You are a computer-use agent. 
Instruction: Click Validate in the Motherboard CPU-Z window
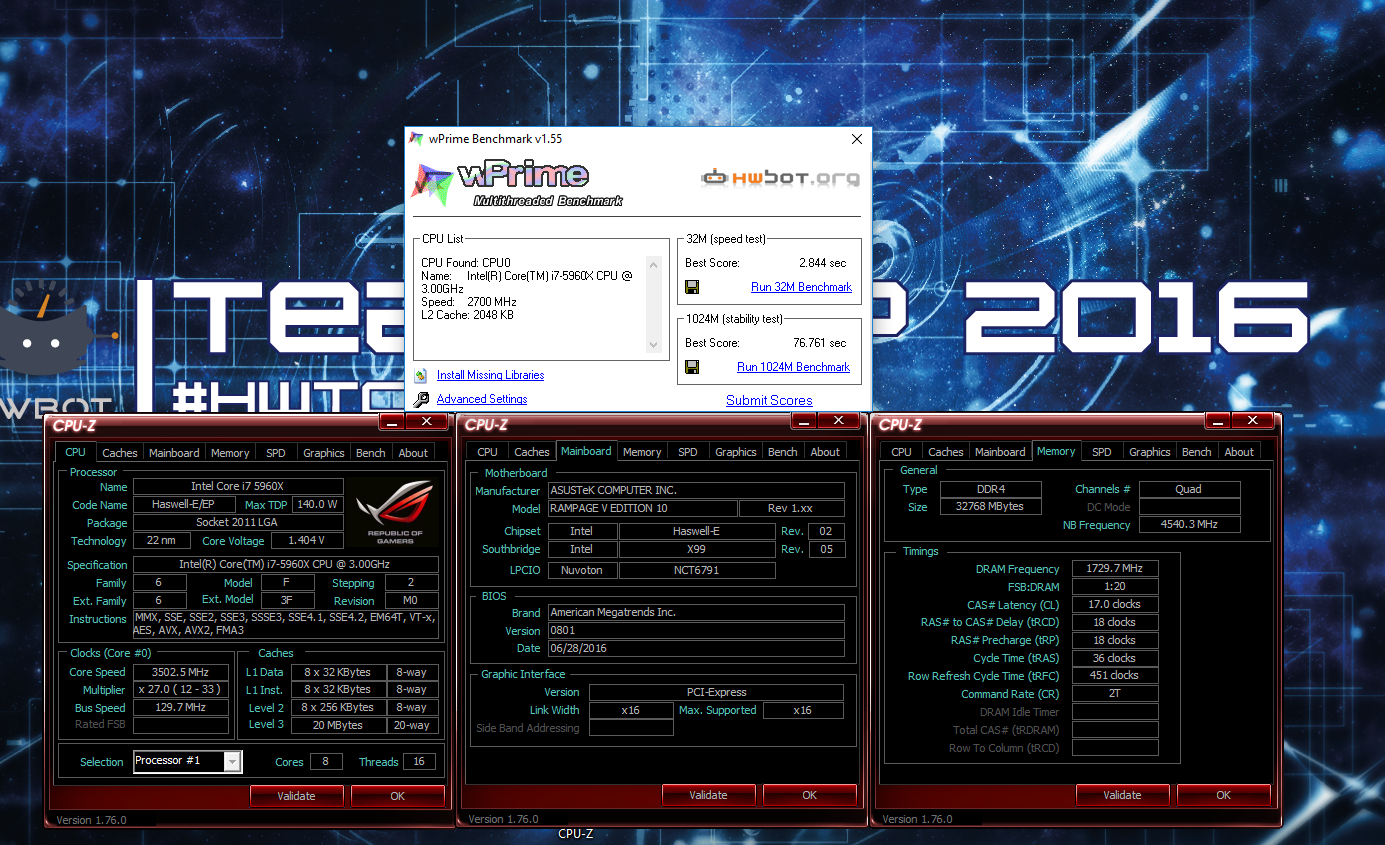coord(708,795)
